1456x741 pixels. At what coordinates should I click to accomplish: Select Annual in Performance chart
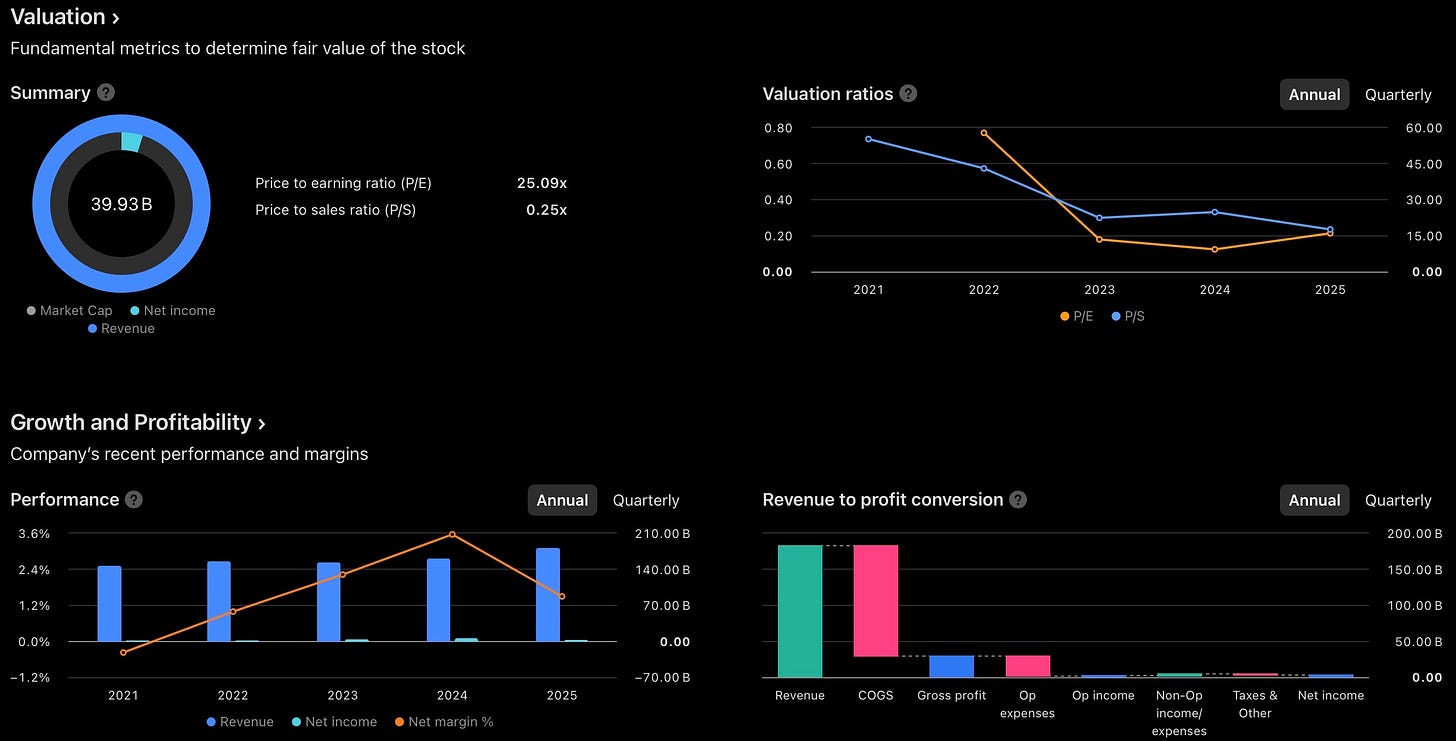tap(562, 500)
